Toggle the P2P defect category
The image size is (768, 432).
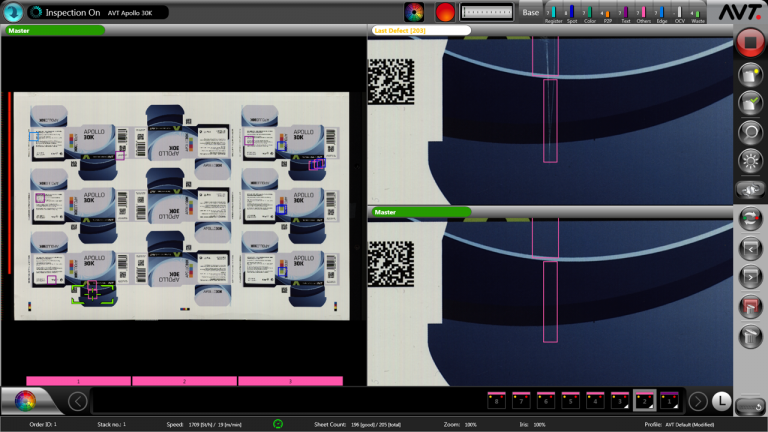tap(608, 14)
